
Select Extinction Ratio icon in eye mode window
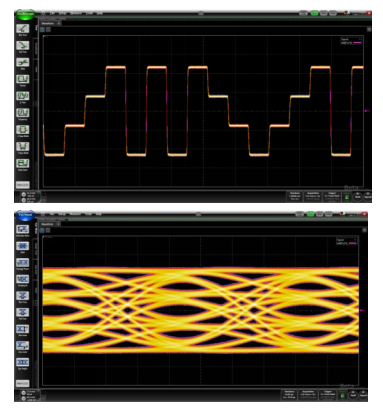[x=23, y=229]
